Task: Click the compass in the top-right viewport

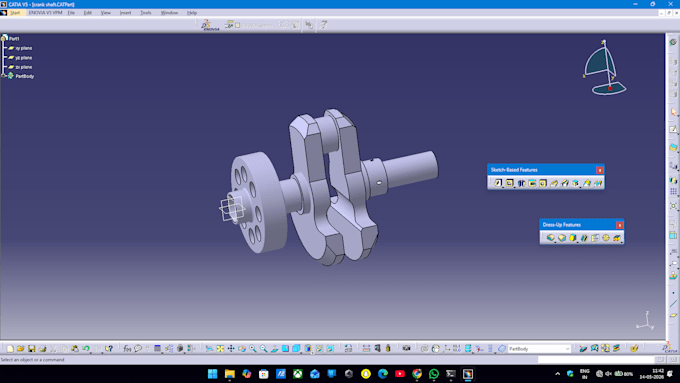Action: pyautogui.click(x=605, y=68)
